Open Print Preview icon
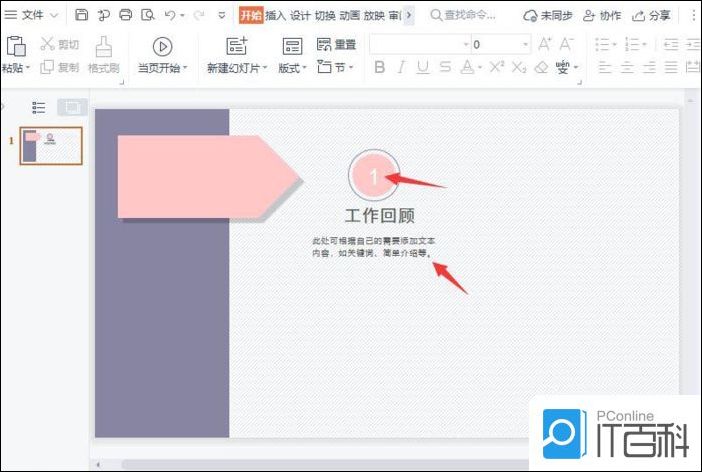Screen dimensions: 702x472 tap(147, 15)
